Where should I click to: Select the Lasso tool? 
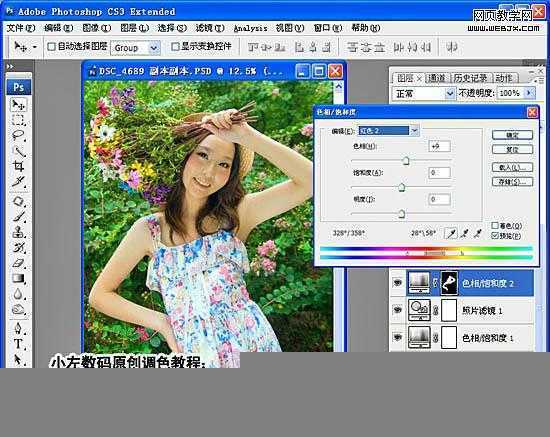click(19, 135)
